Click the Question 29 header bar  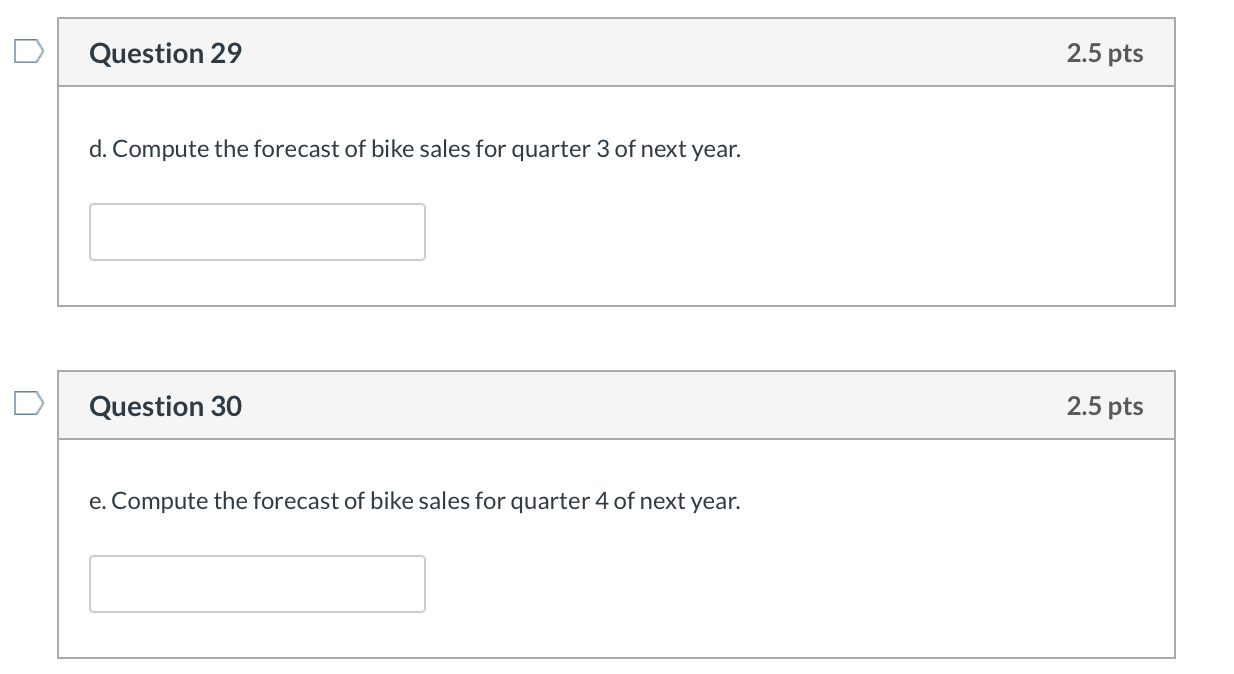coord(617,52)
